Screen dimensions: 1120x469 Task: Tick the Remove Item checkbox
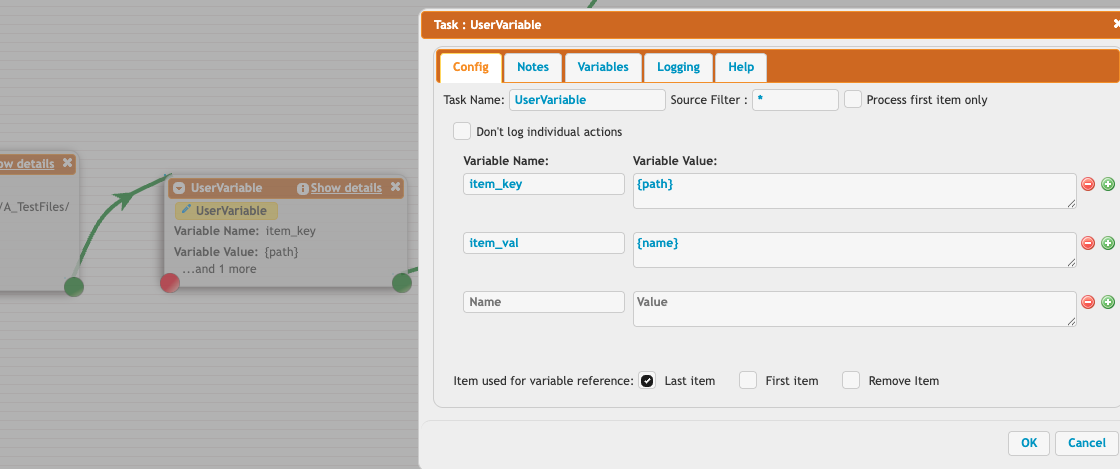pyautogui.click(x=851, y=381)
